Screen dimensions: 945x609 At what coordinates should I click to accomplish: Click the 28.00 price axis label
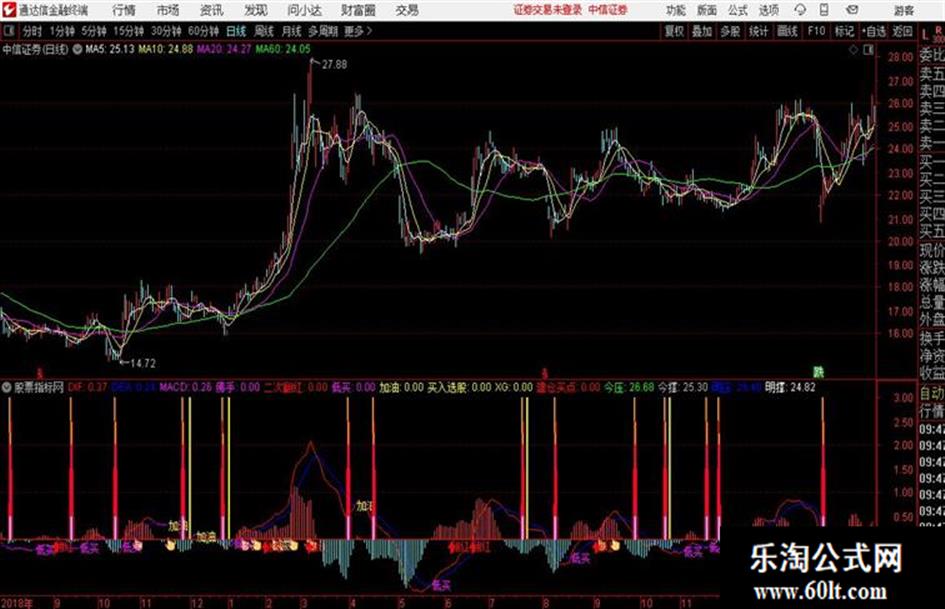click(x=900, y=57)
